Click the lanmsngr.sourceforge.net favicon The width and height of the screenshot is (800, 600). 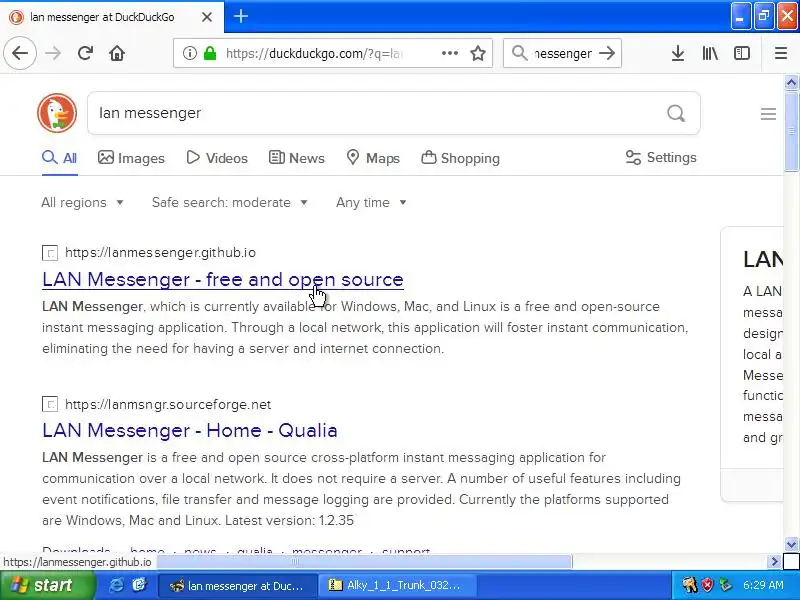[x=49, y=405]
